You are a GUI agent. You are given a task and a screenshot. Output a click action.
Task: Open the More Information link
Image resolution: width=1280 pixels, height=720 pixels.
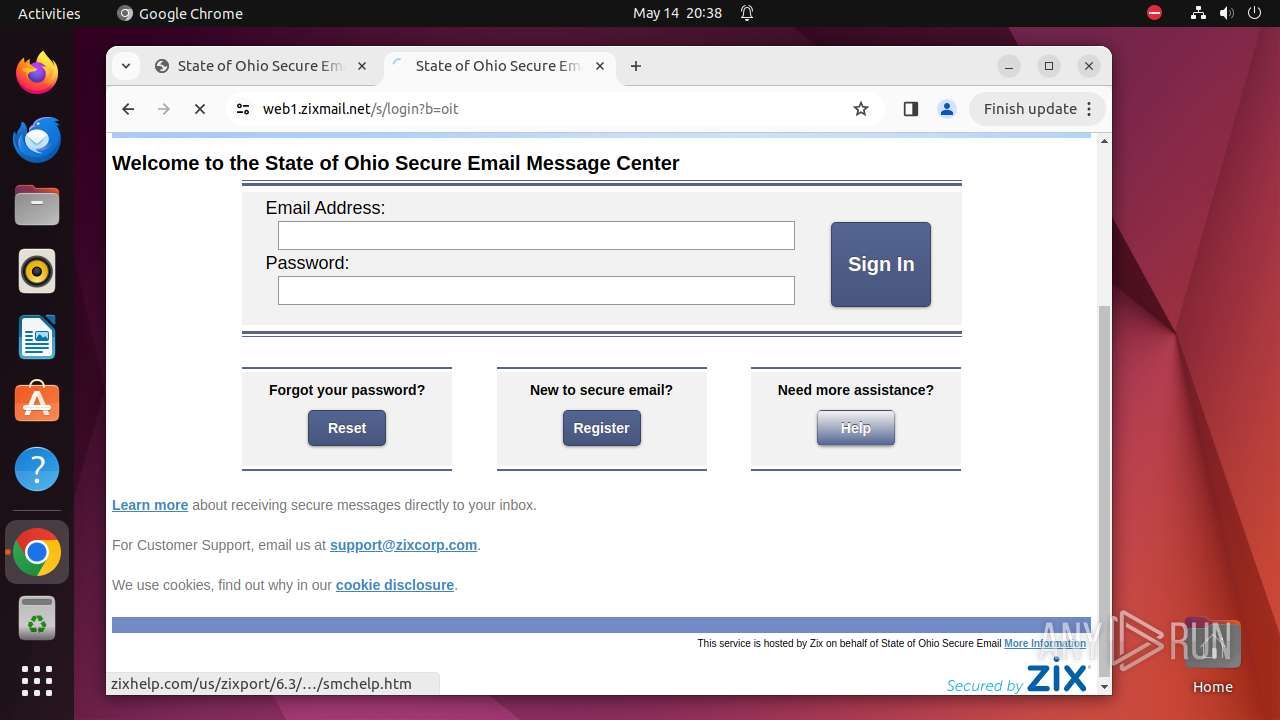click(x=1045, y=643)
